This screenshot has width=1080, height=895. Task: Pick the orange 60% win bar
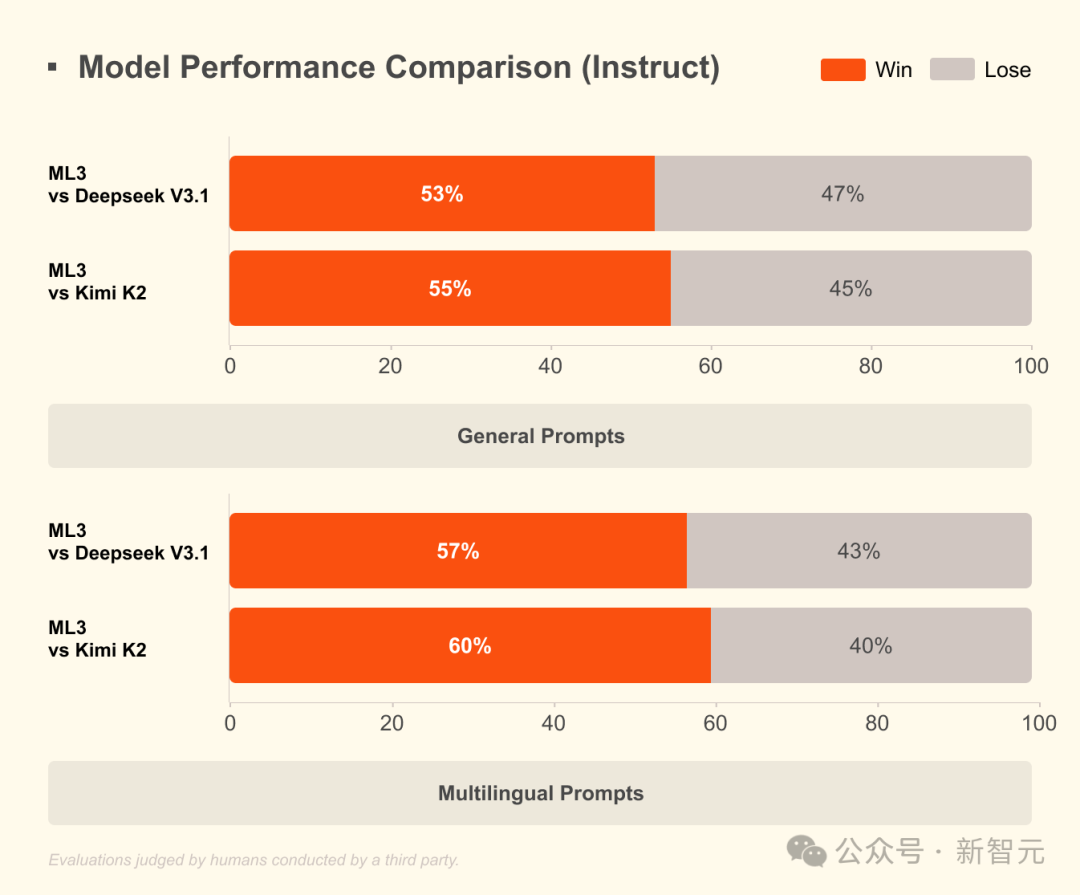click(x=469, y=646)
